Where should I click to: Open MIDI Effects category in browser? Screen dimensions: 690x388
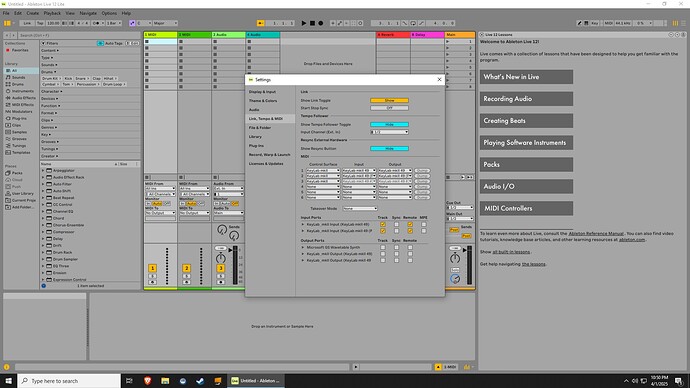tap(22, 105)
